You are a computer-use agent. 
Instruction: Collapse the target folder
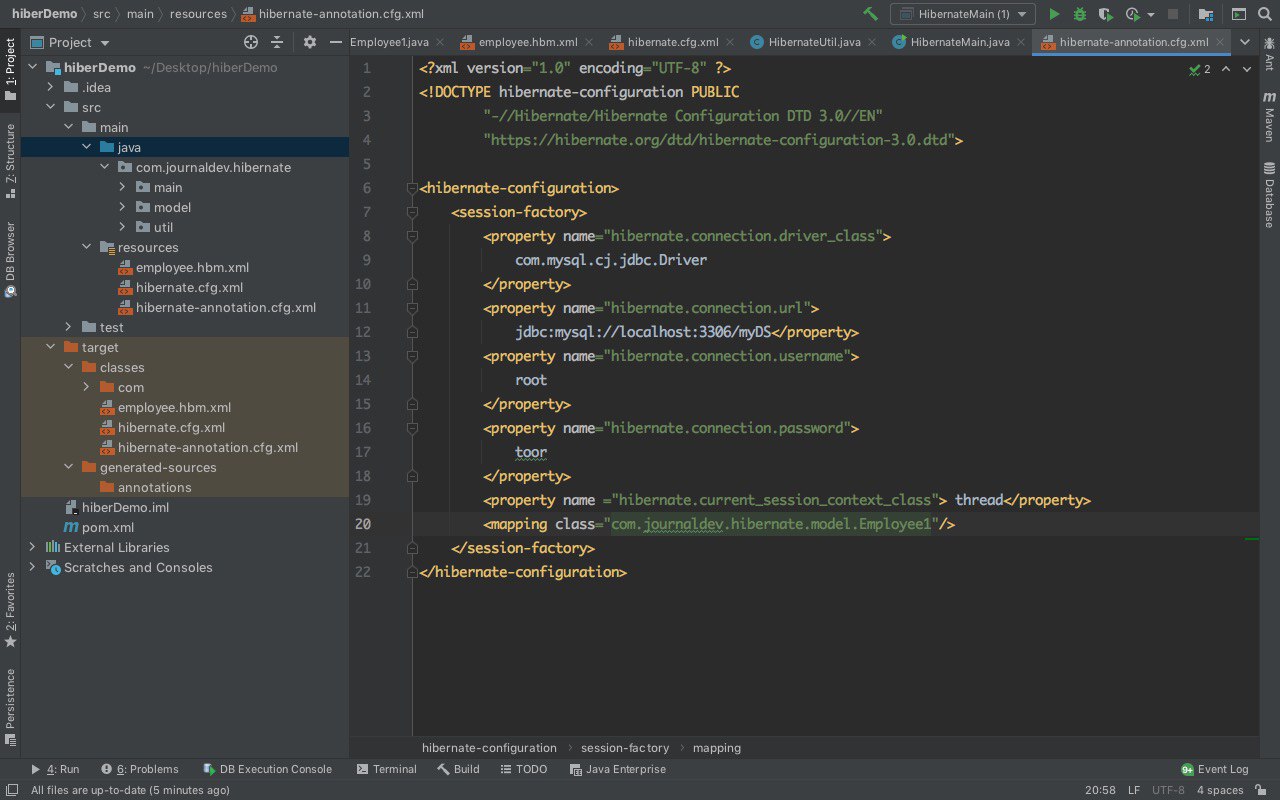tap(50, 347)
